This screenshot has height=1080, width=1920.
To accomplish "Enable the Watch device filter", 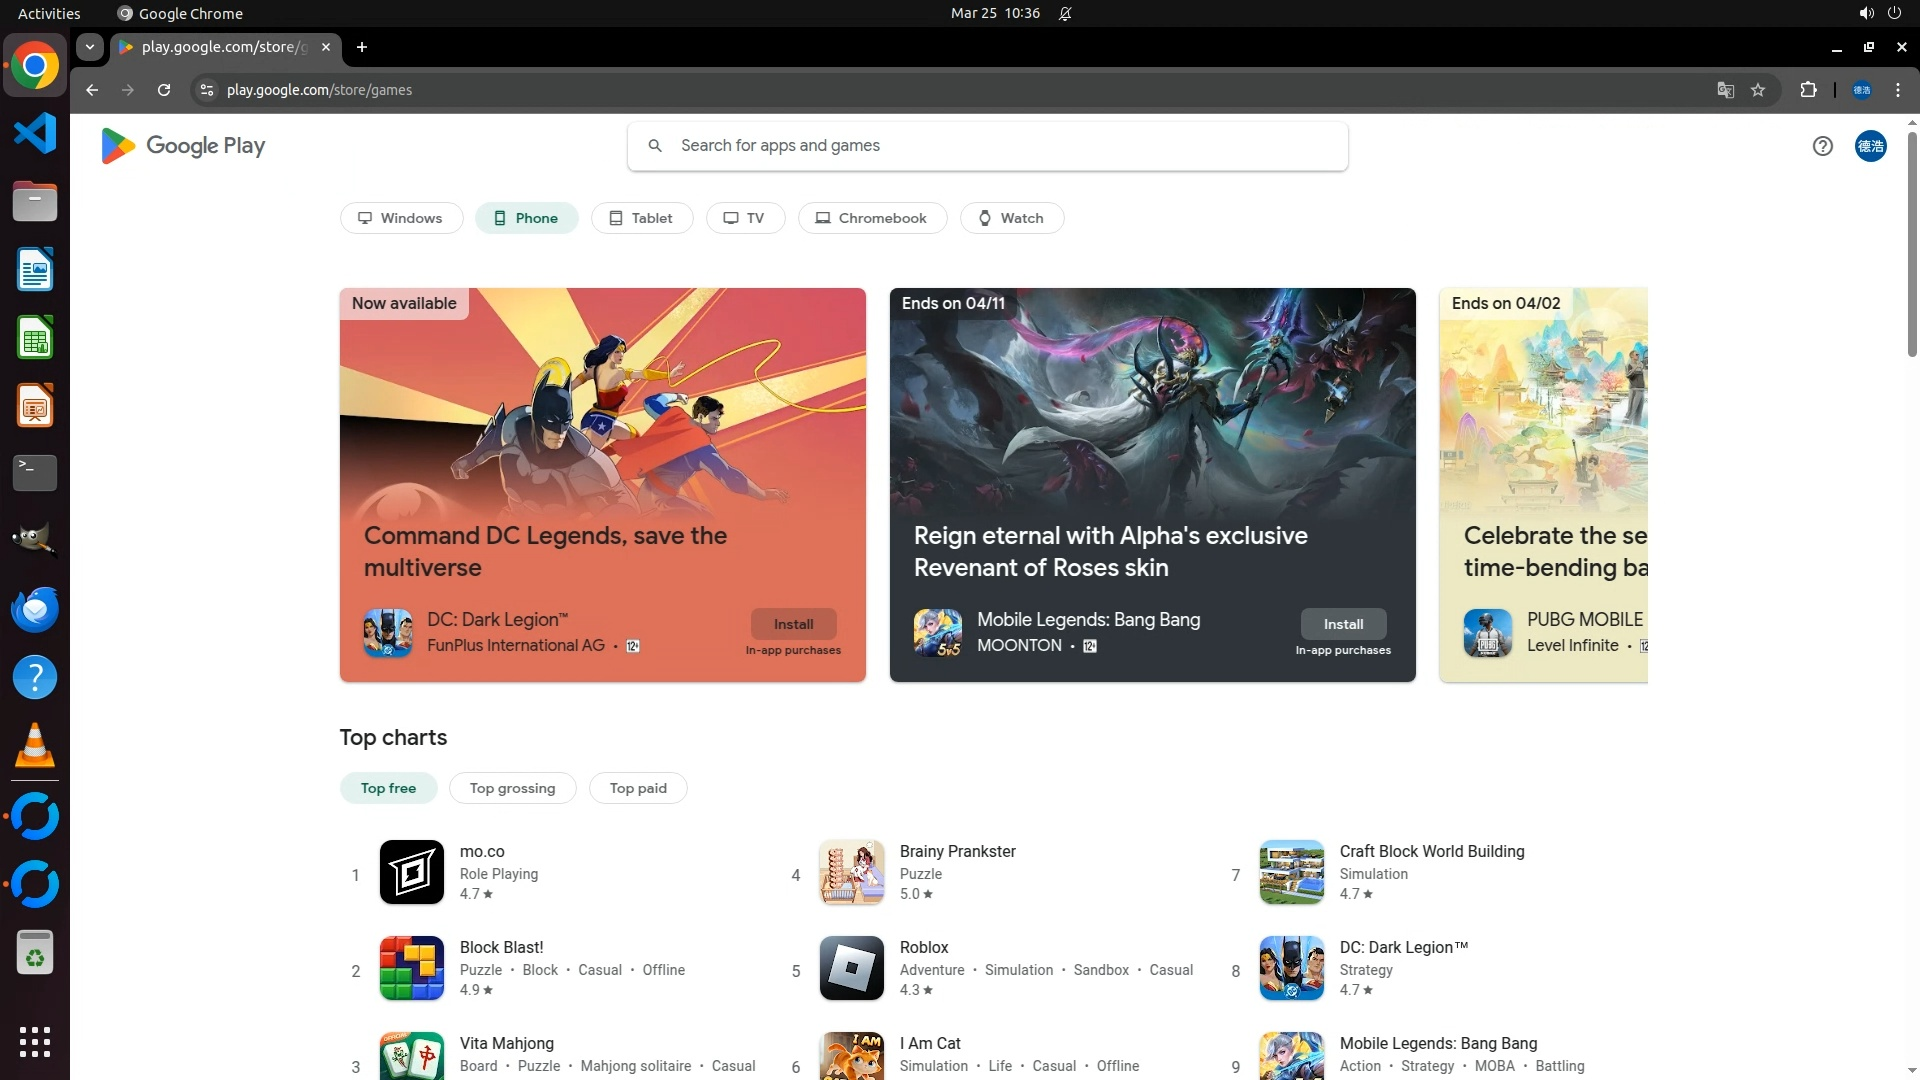I will click(x=1011, y=218).
